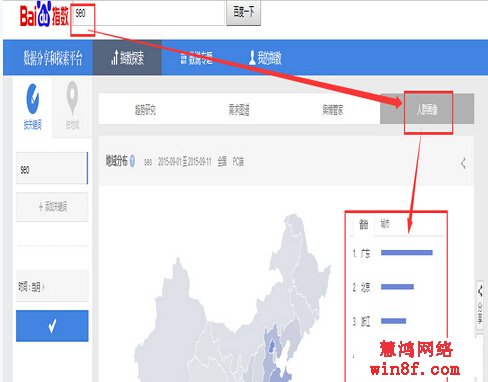Viewport: 488px width, 382px height.
Task: Click the rank 2 北京 row
Action: [383, 287]
